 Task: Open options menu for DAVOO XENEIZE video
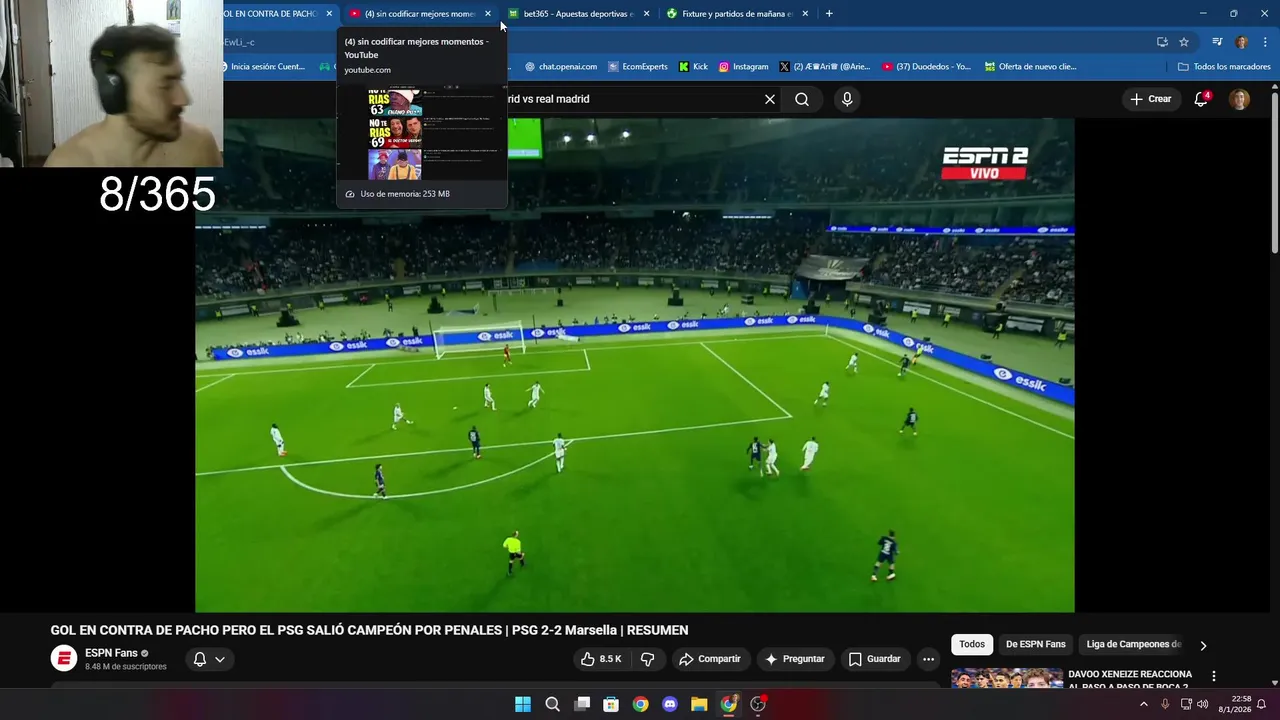pos(1214,676)
